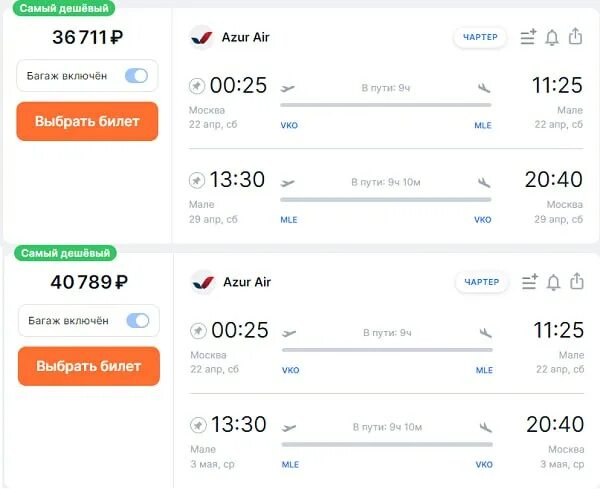Screen dimensions: 600x489
Task: Pin the 00:25 Moscow departure in first ticket
Action: tap(197, 86)
